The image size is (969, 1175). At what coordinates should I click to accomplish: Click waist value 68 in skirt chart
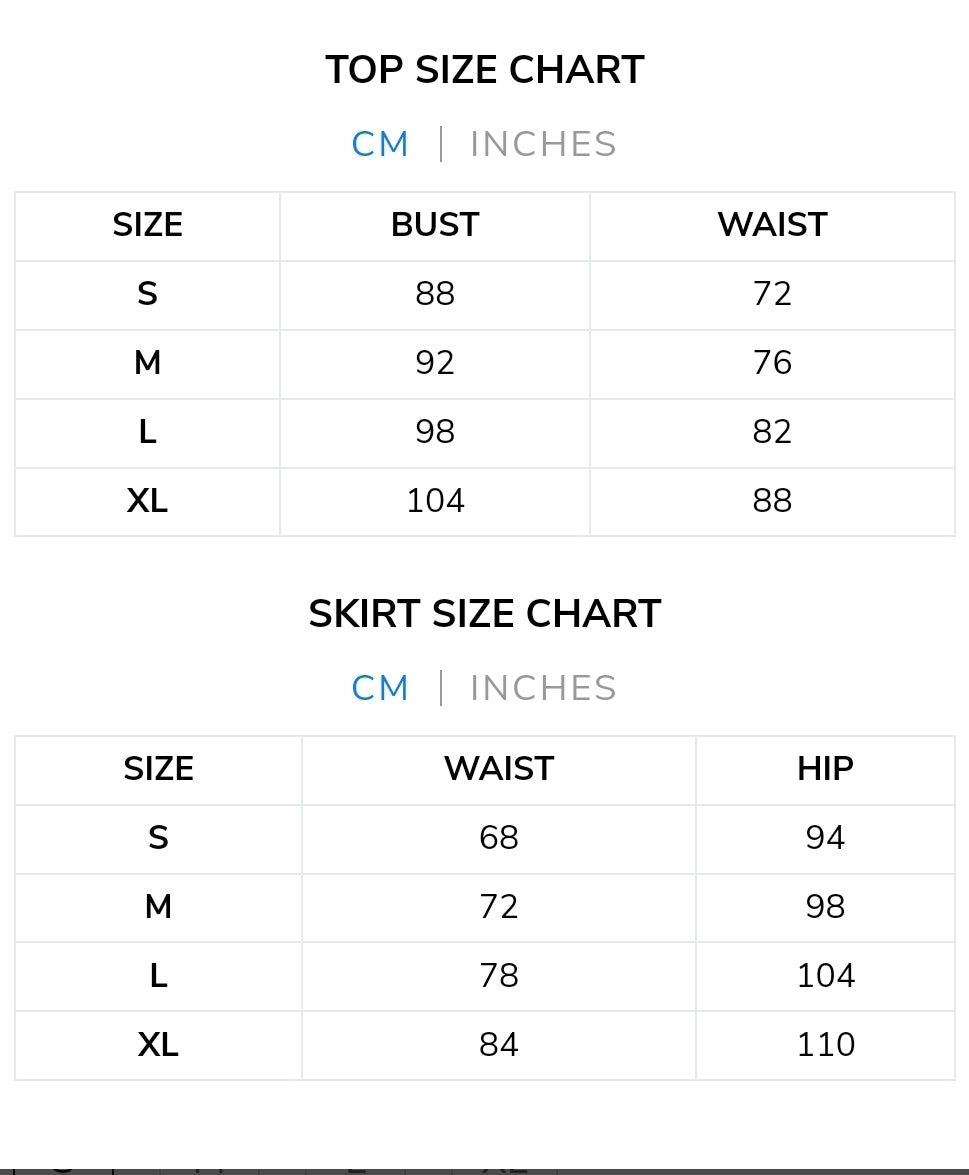click(498, 838)
